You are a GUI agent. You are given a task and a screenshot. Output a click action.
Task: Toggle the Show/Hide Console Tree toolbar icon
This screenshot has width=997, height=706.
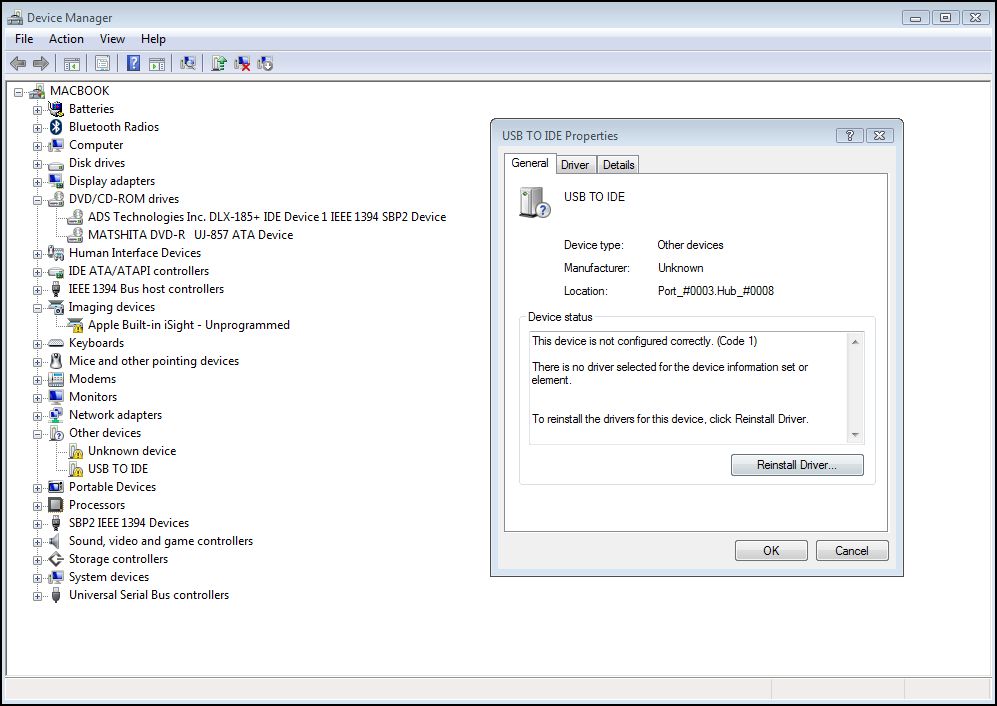[x=72, y=63]
